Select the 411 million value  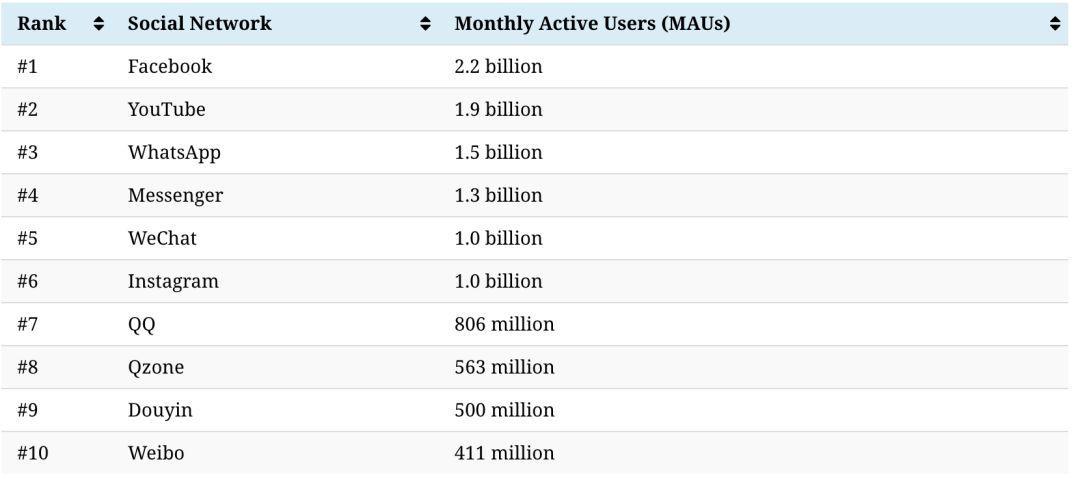(504, 454)
